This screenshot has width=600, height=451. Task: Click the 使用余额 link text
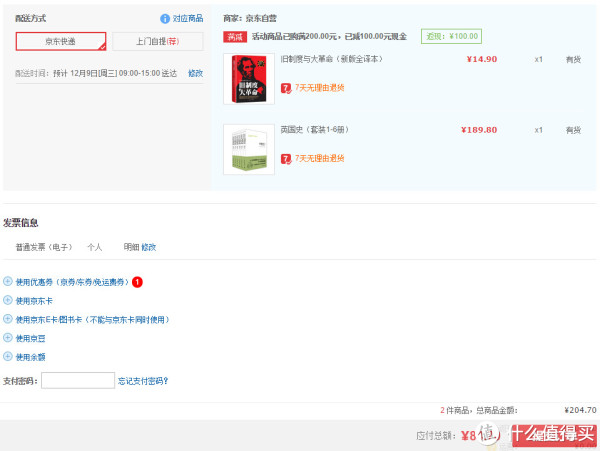click(30, 357)
